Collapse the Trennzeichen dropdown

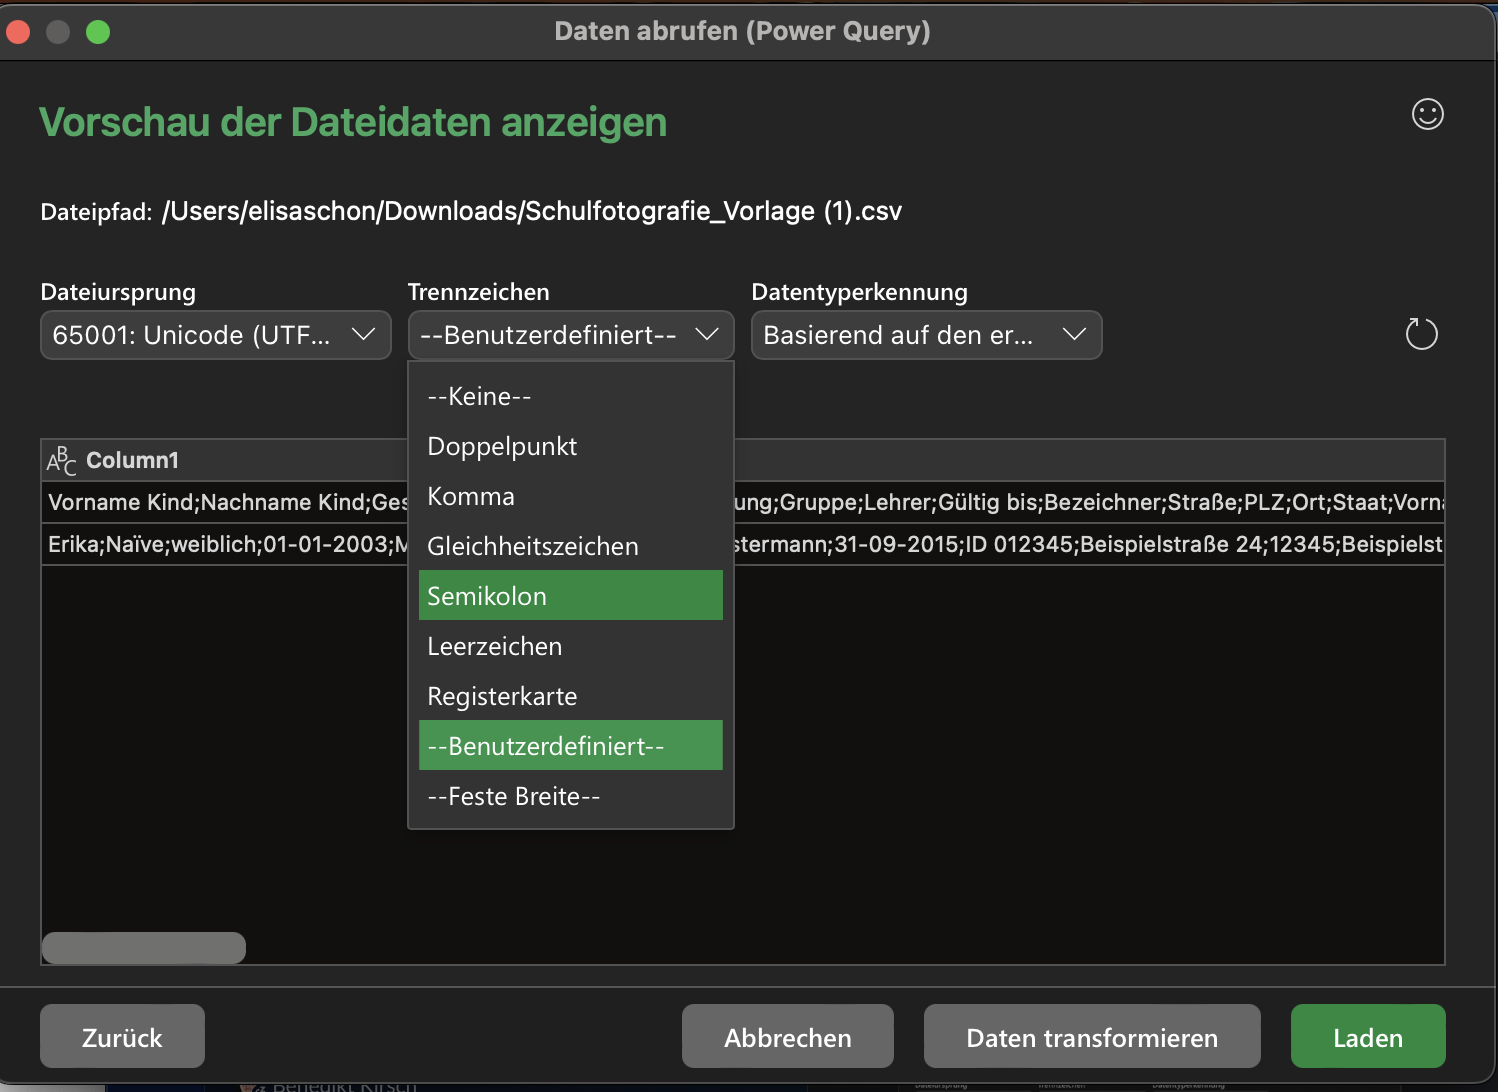(571, 335)
